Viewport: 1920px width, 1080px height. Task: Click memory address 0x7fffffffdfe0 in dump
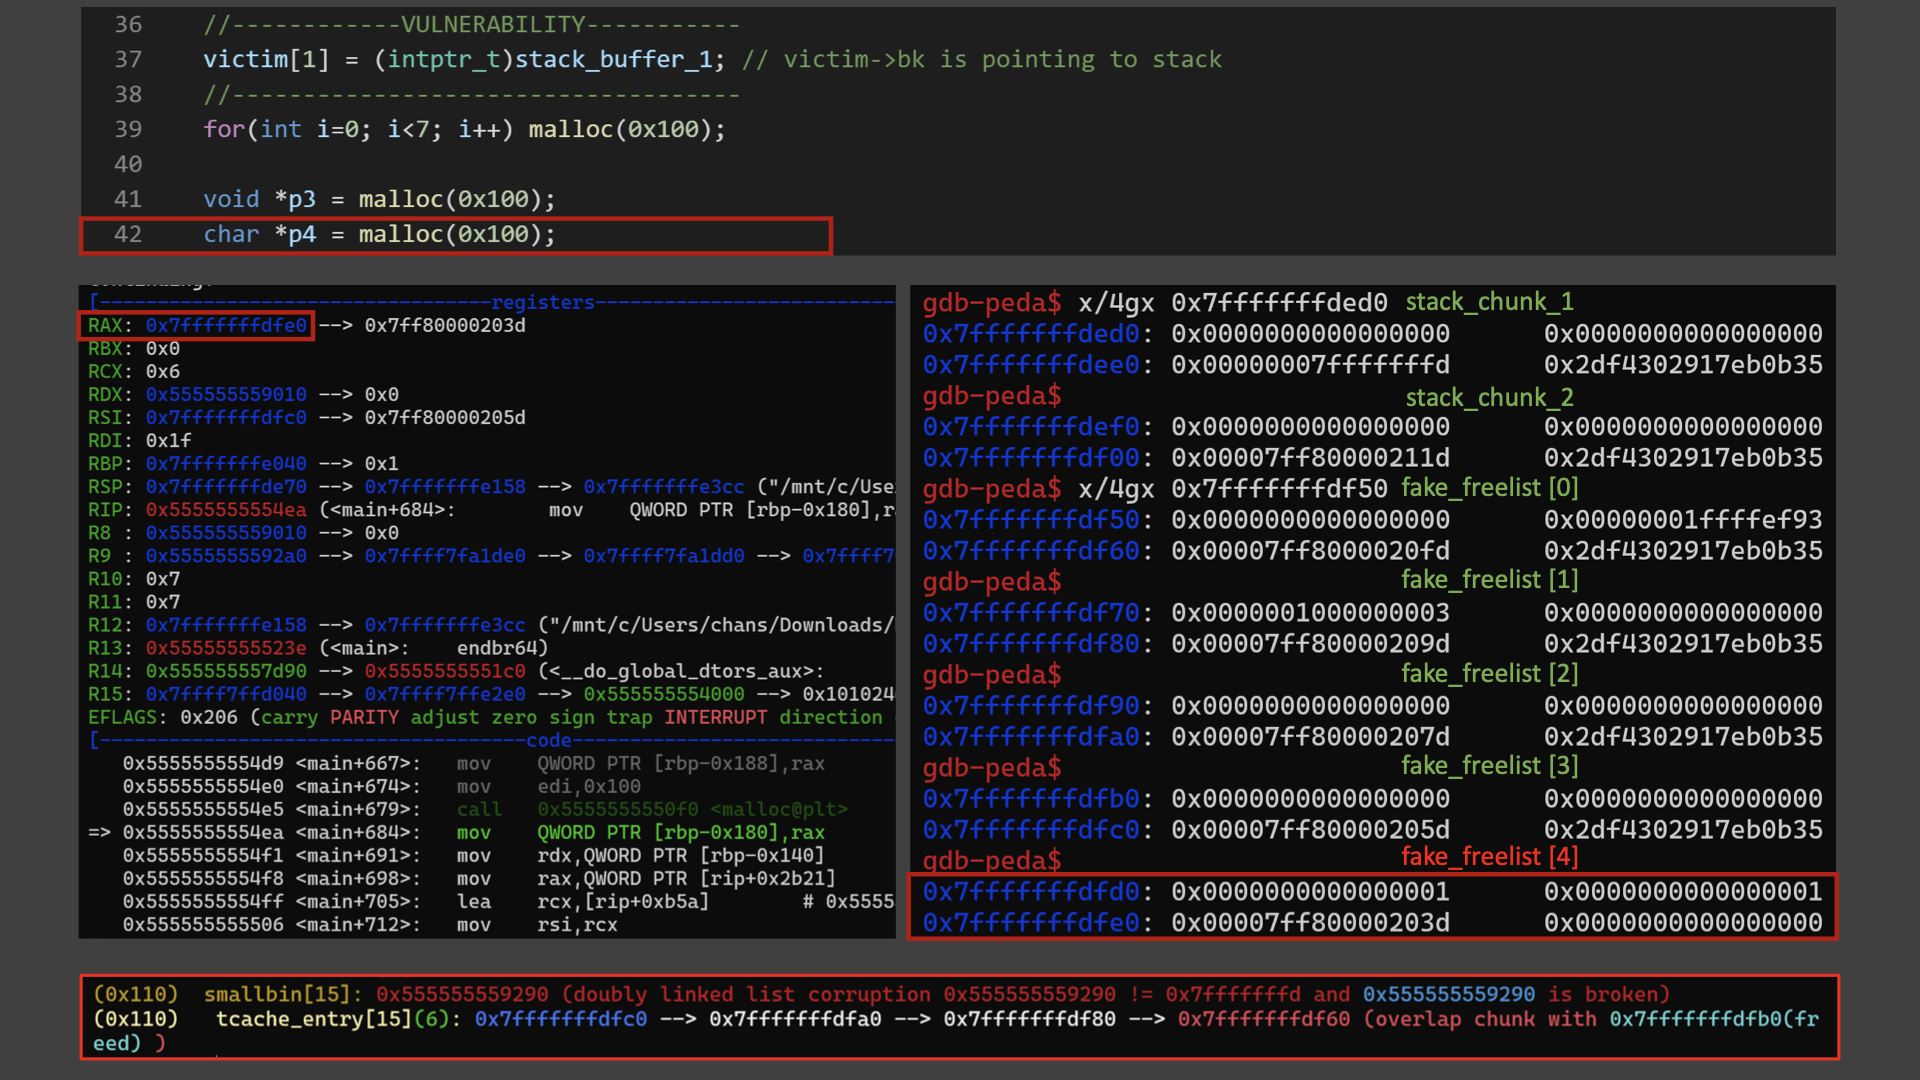[1031, 923]
